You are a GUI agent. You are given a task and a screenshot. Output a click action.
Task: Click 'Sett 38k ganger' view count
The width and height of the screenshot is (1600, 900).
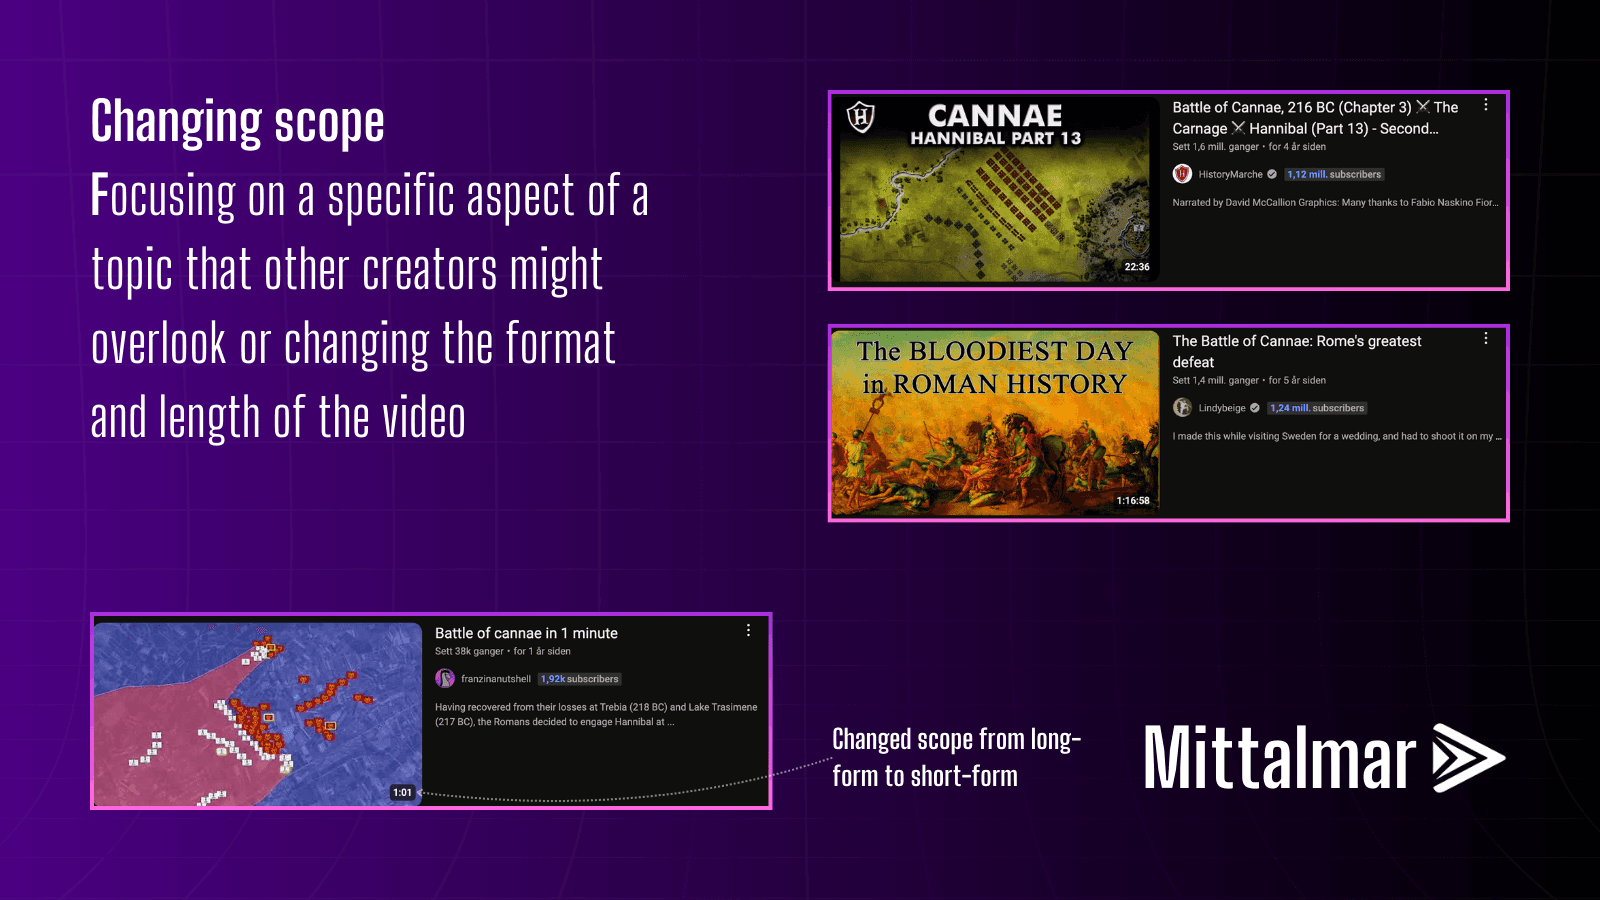pyautogui.click(x=469, y=651)
